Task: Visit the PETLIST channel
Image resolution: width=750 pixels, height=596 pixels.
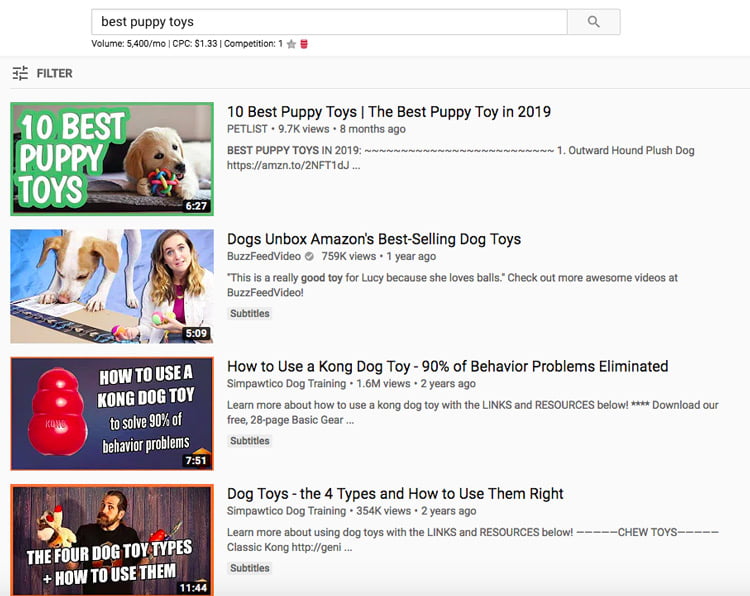Action: (247, 129)
